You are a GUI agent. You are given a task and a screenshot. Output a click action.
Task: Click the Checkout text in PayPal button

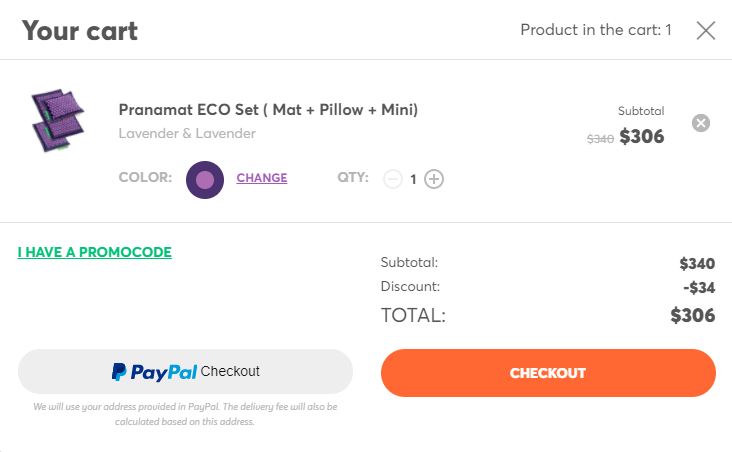230,372
